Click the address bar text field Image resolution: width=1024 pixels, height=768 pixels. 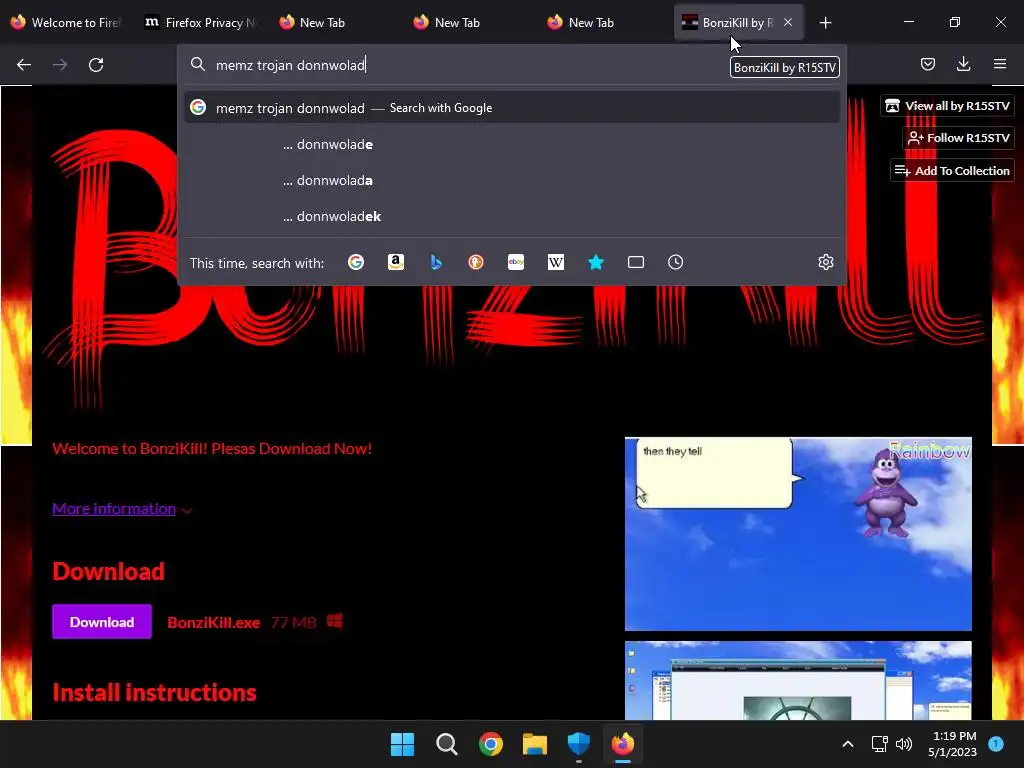(457, 65)
